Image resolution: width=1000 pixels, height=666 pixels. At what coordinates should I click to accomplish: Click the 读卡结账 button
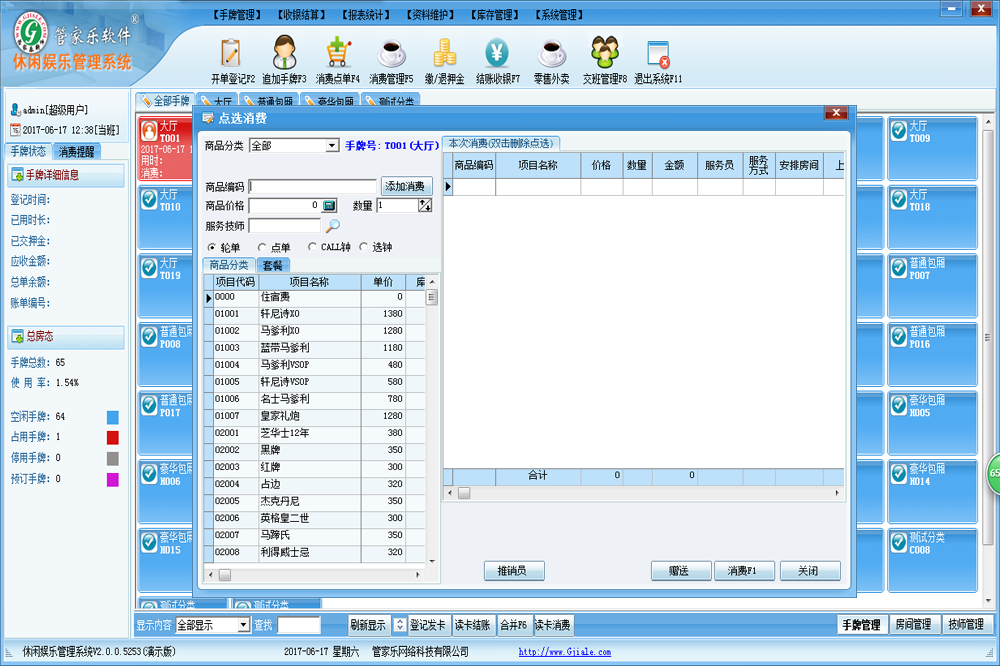pos(473,625)
